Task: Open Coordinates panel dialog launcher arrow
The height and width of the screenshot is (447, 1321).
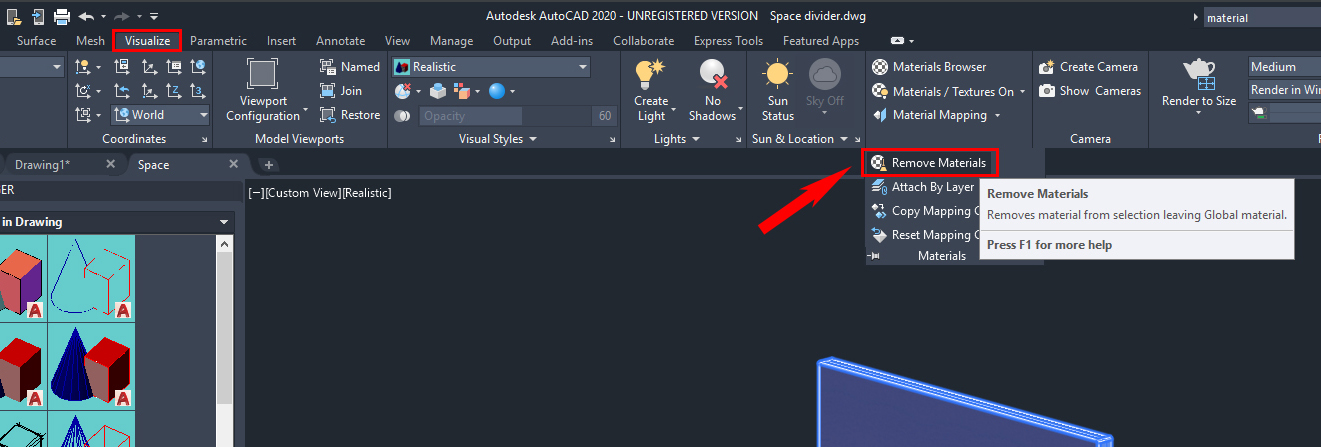Action: (203, 139)
